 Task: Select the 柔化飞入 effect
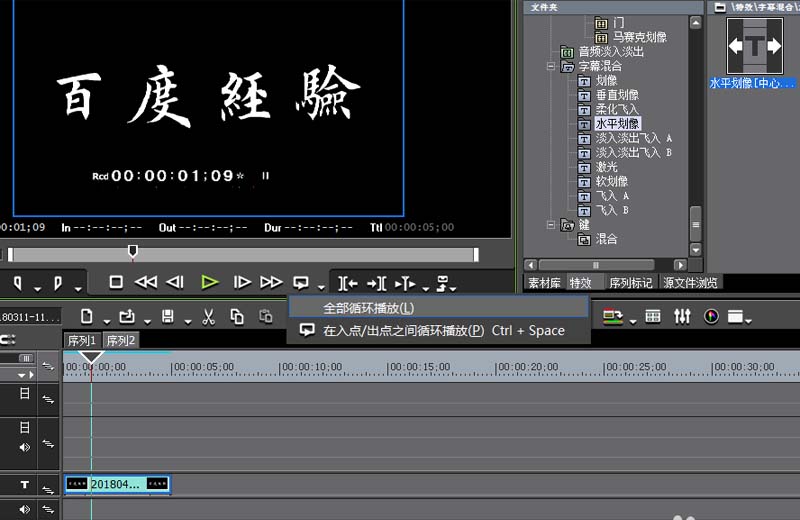(617, 109)
